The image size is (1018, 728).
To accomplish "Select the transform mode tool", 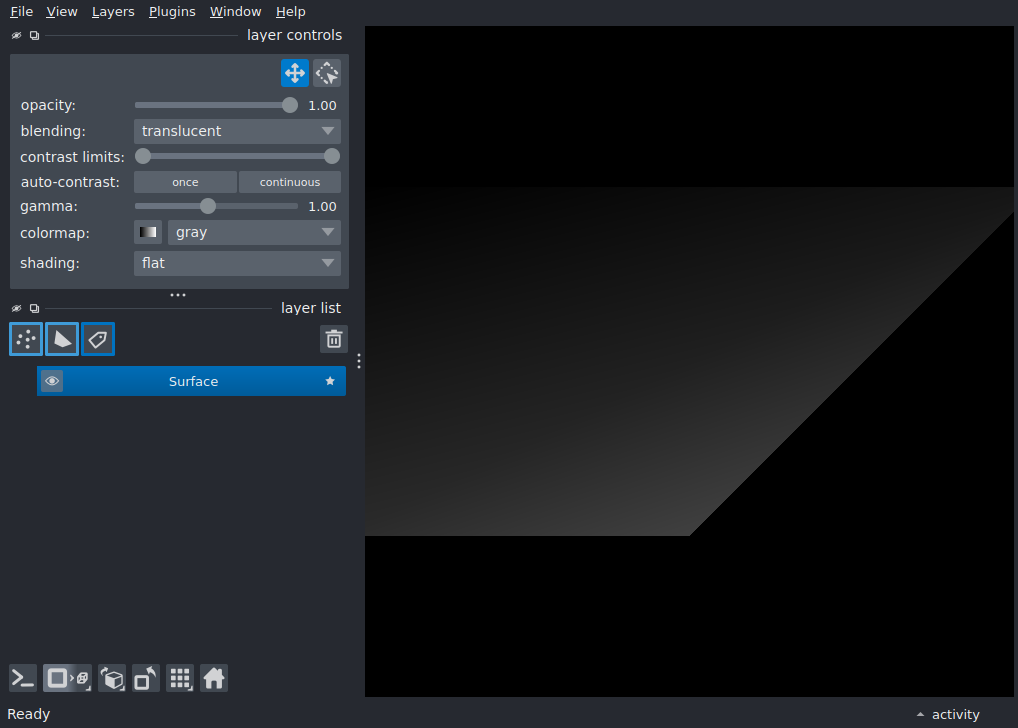I will point(327,73).
